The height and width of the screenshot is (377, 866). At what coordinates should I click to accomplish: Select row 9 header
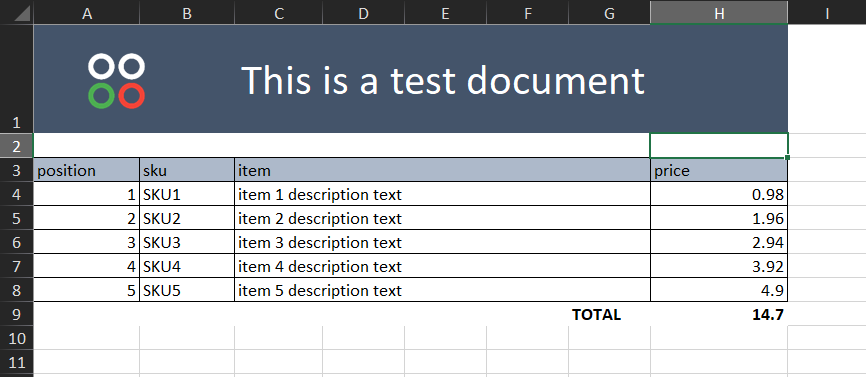point(17,314)
